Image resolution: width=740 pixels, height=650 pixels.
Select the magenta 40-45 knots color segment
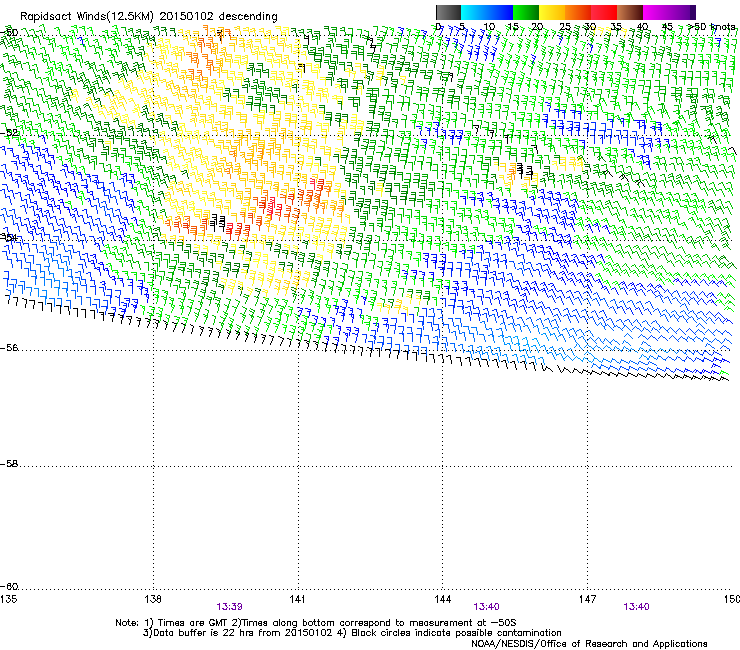662,12
